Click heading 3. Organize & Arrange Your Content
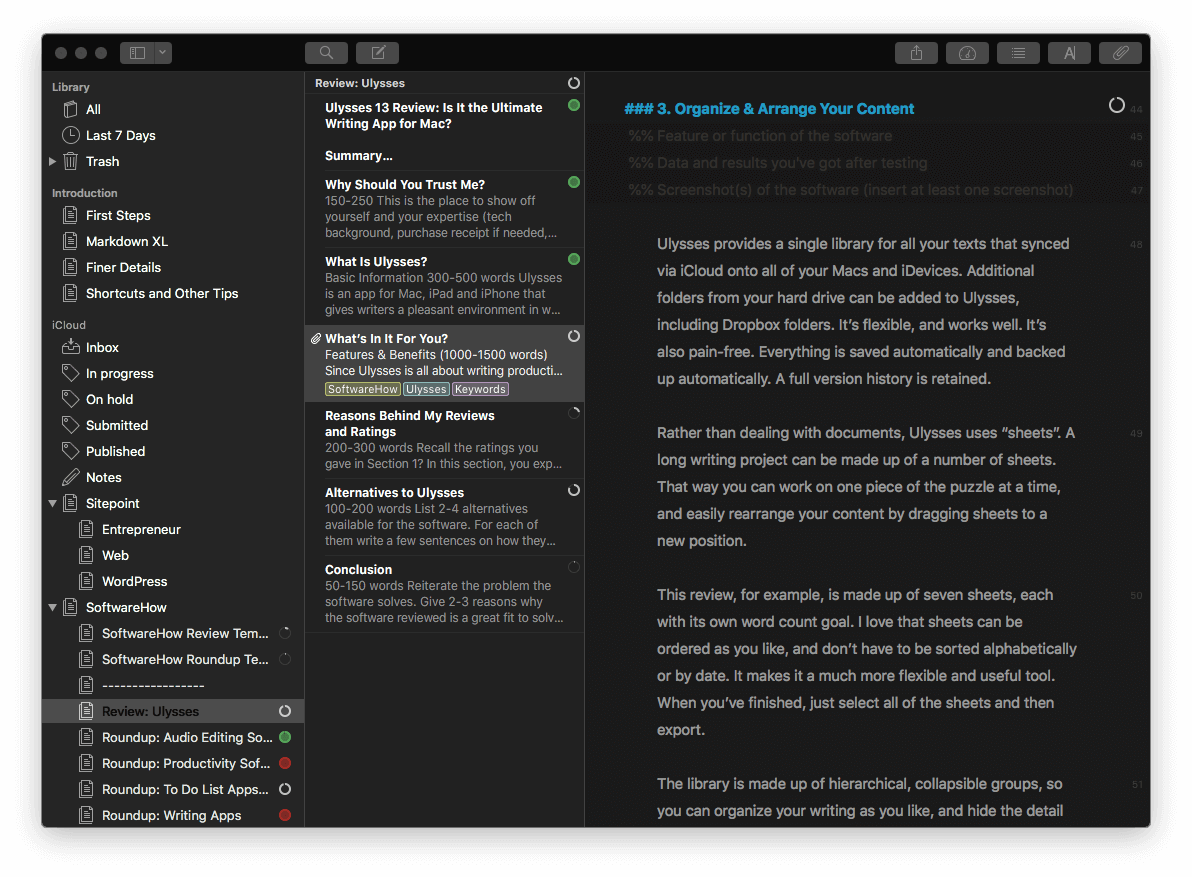Viewport: 1192px width, 877px height. click(769, 109)
